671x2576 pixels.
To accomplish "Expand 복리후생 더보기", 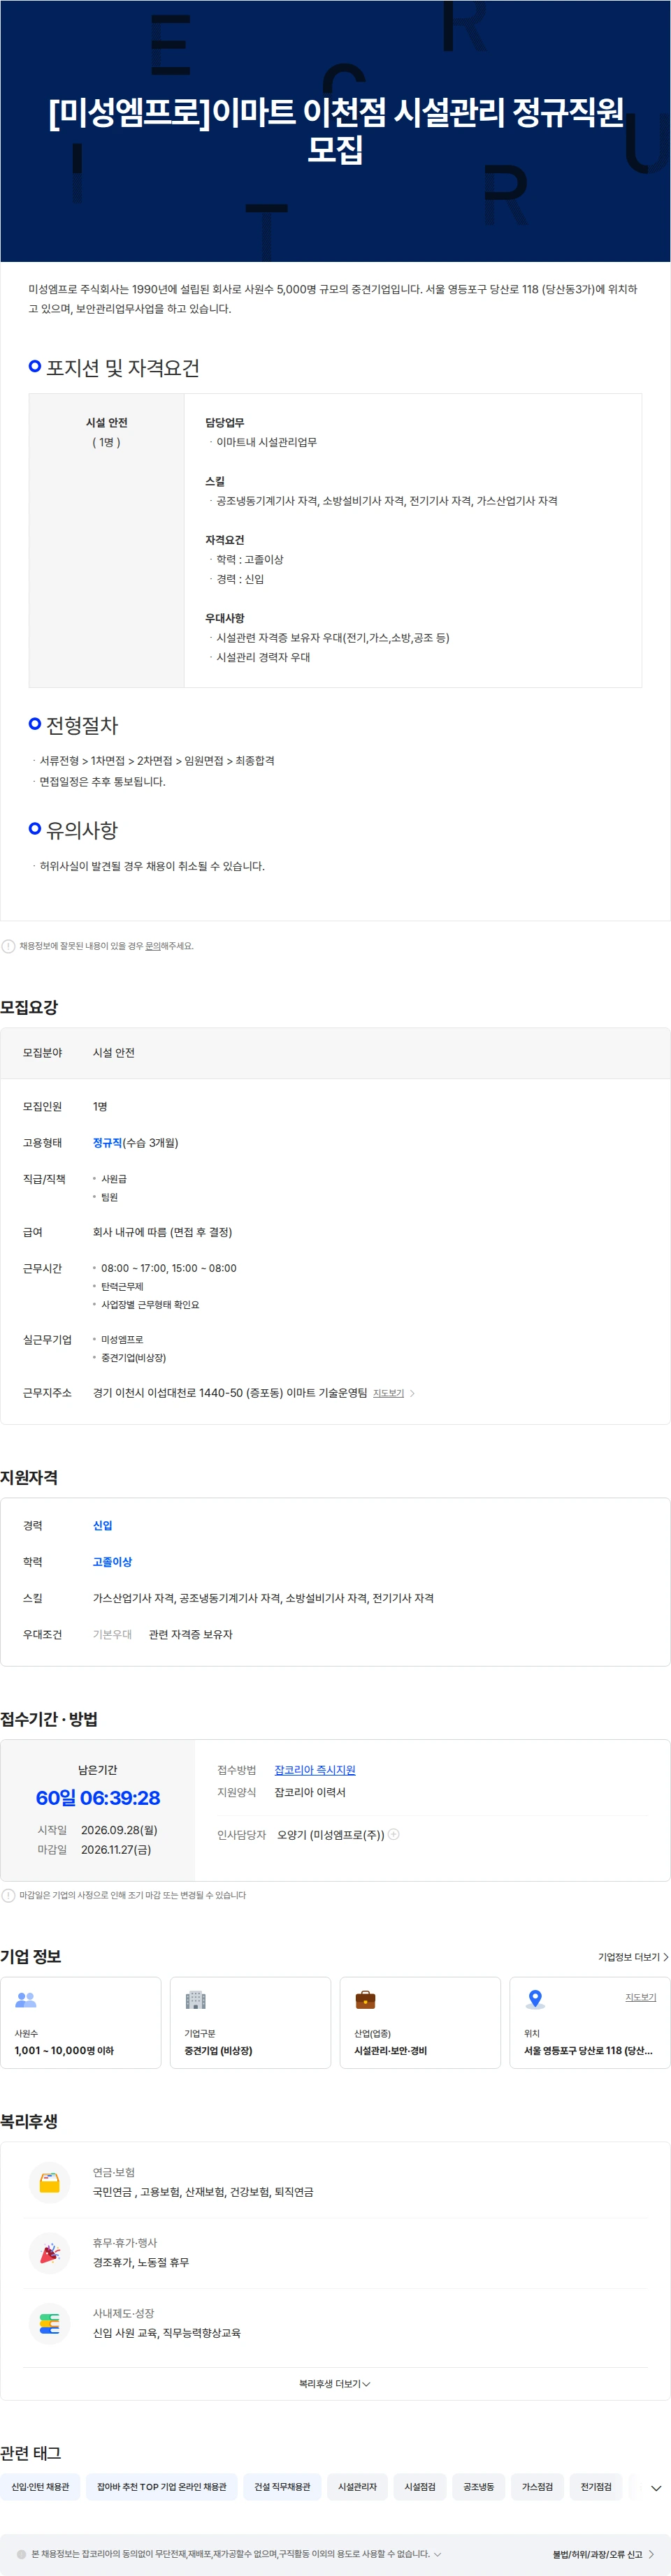I will point(335,2384).
